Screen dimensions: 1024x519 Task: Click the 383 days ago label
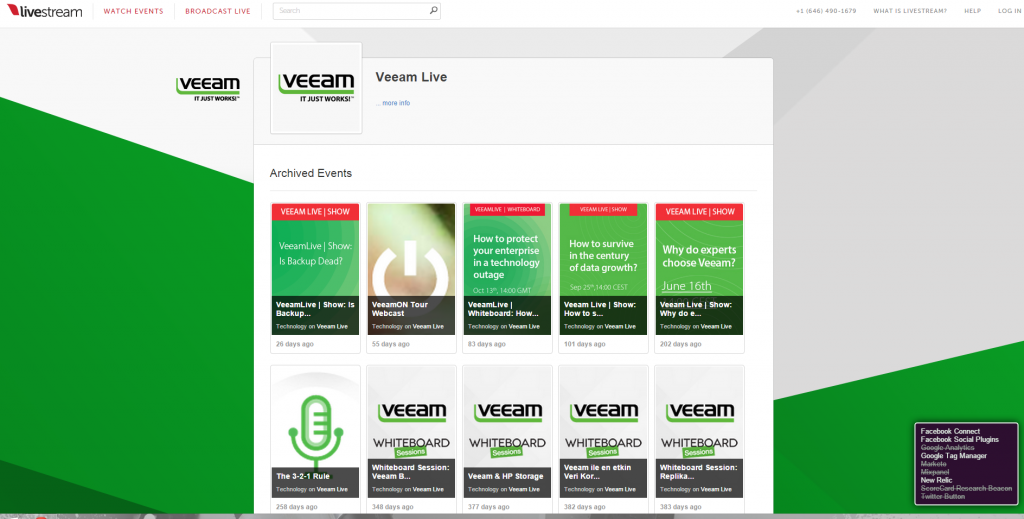coord(680,507)
